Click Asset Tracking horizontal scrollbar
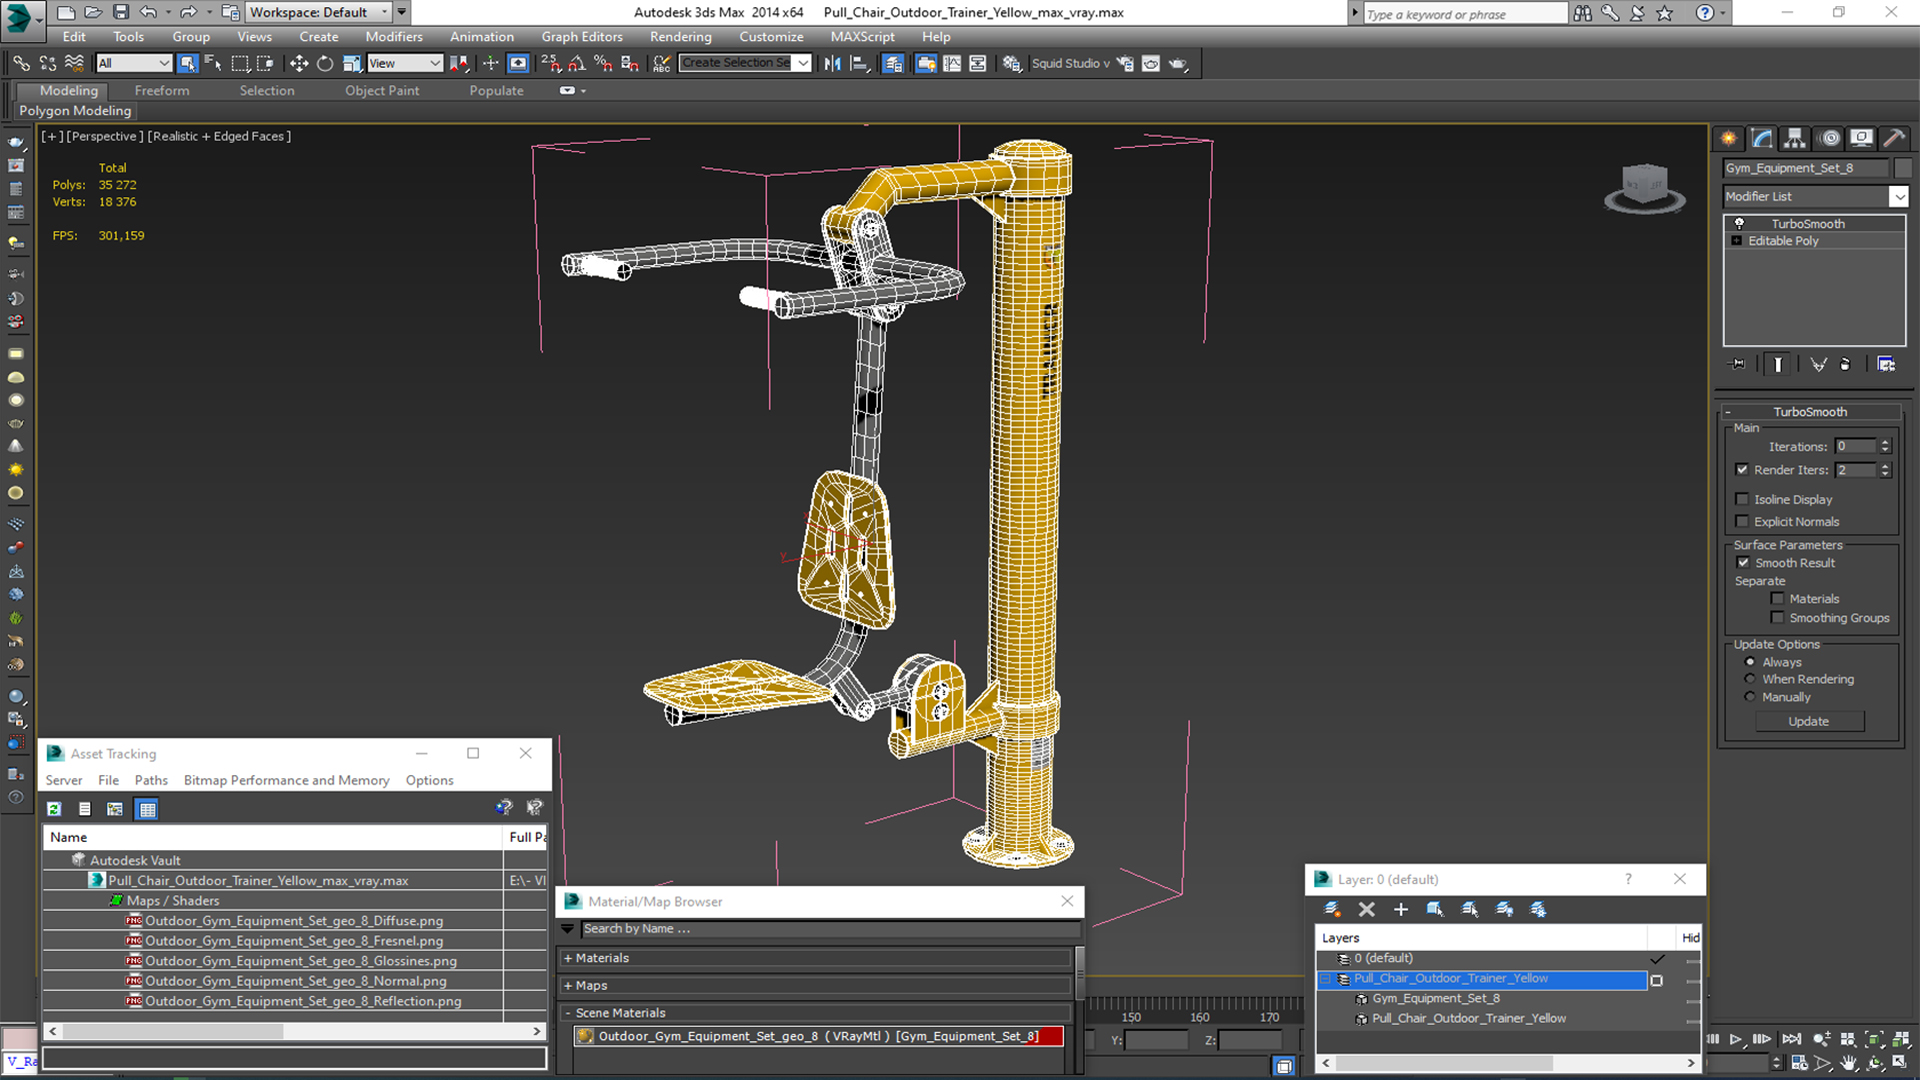This screenshot has height=1080, width=1920. coord(295,1031)
